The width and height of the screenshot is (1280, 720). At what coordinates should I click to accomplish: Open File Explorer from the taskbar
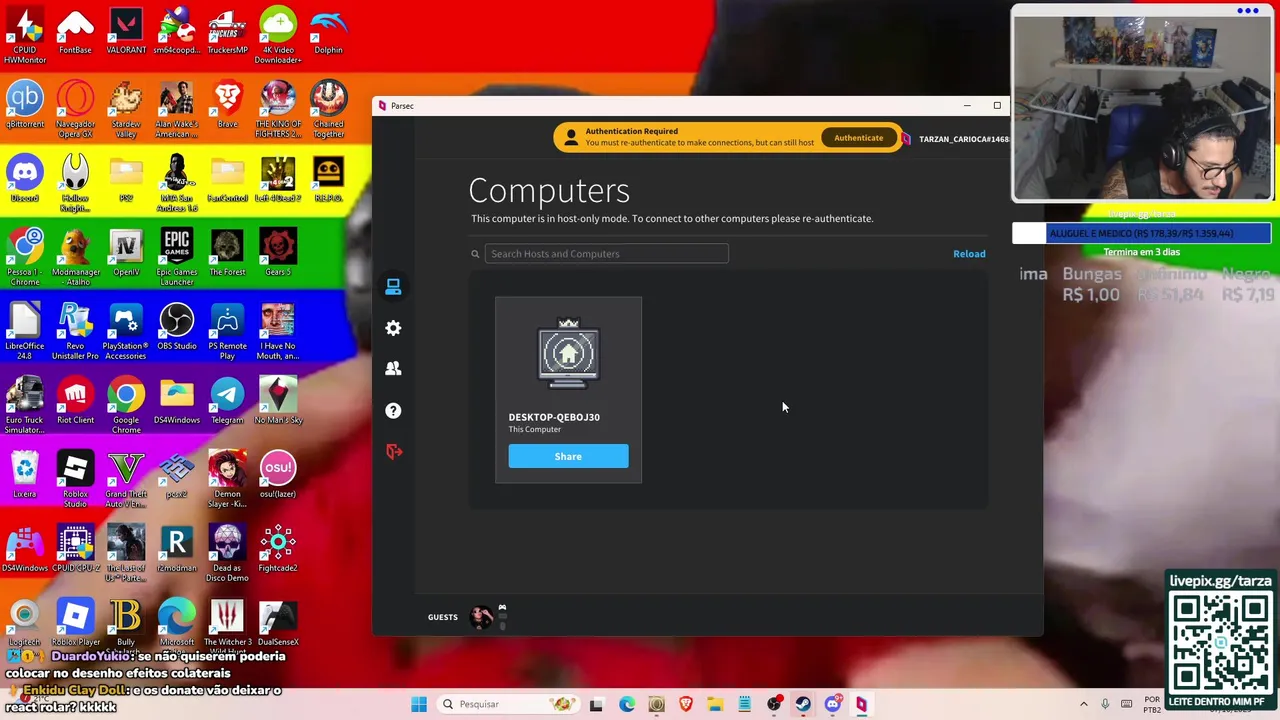tap(715, 704)
